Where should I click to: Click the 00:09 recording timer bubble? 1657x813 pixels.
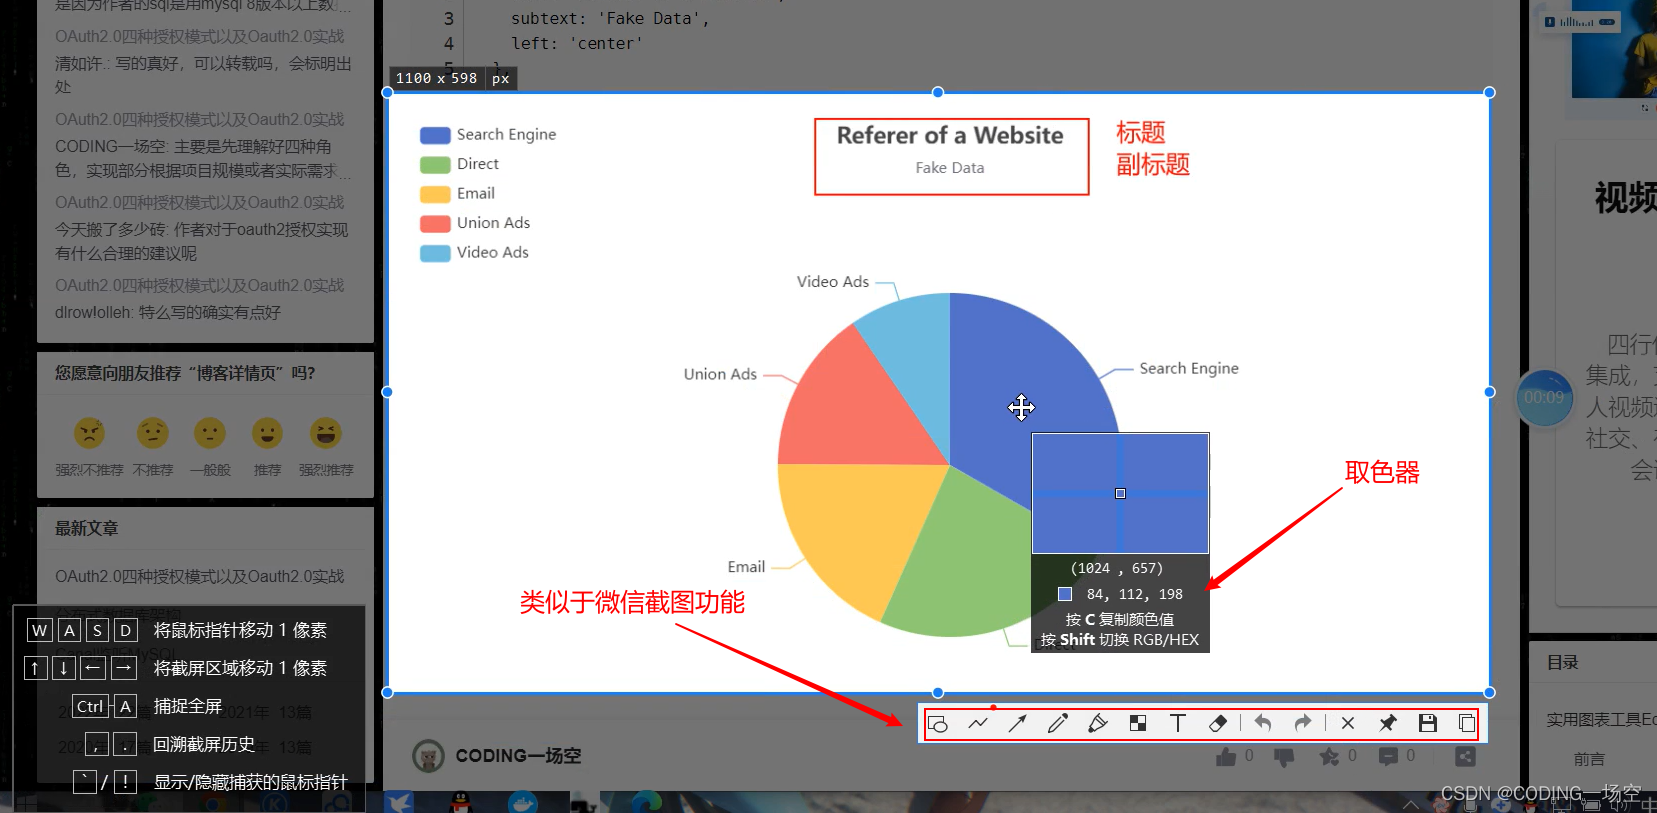click(x=1544, y=397)
